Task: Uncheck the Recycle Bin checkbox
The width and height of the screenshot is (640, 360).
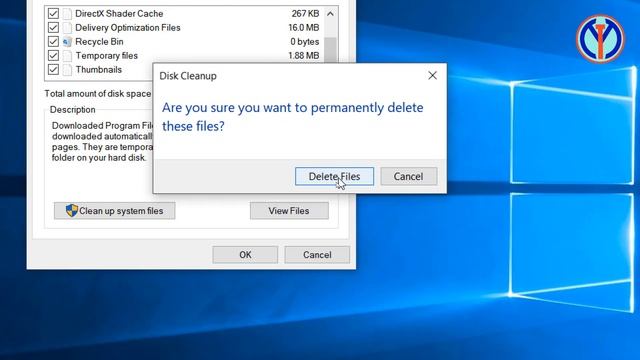Action: [53, 41]
